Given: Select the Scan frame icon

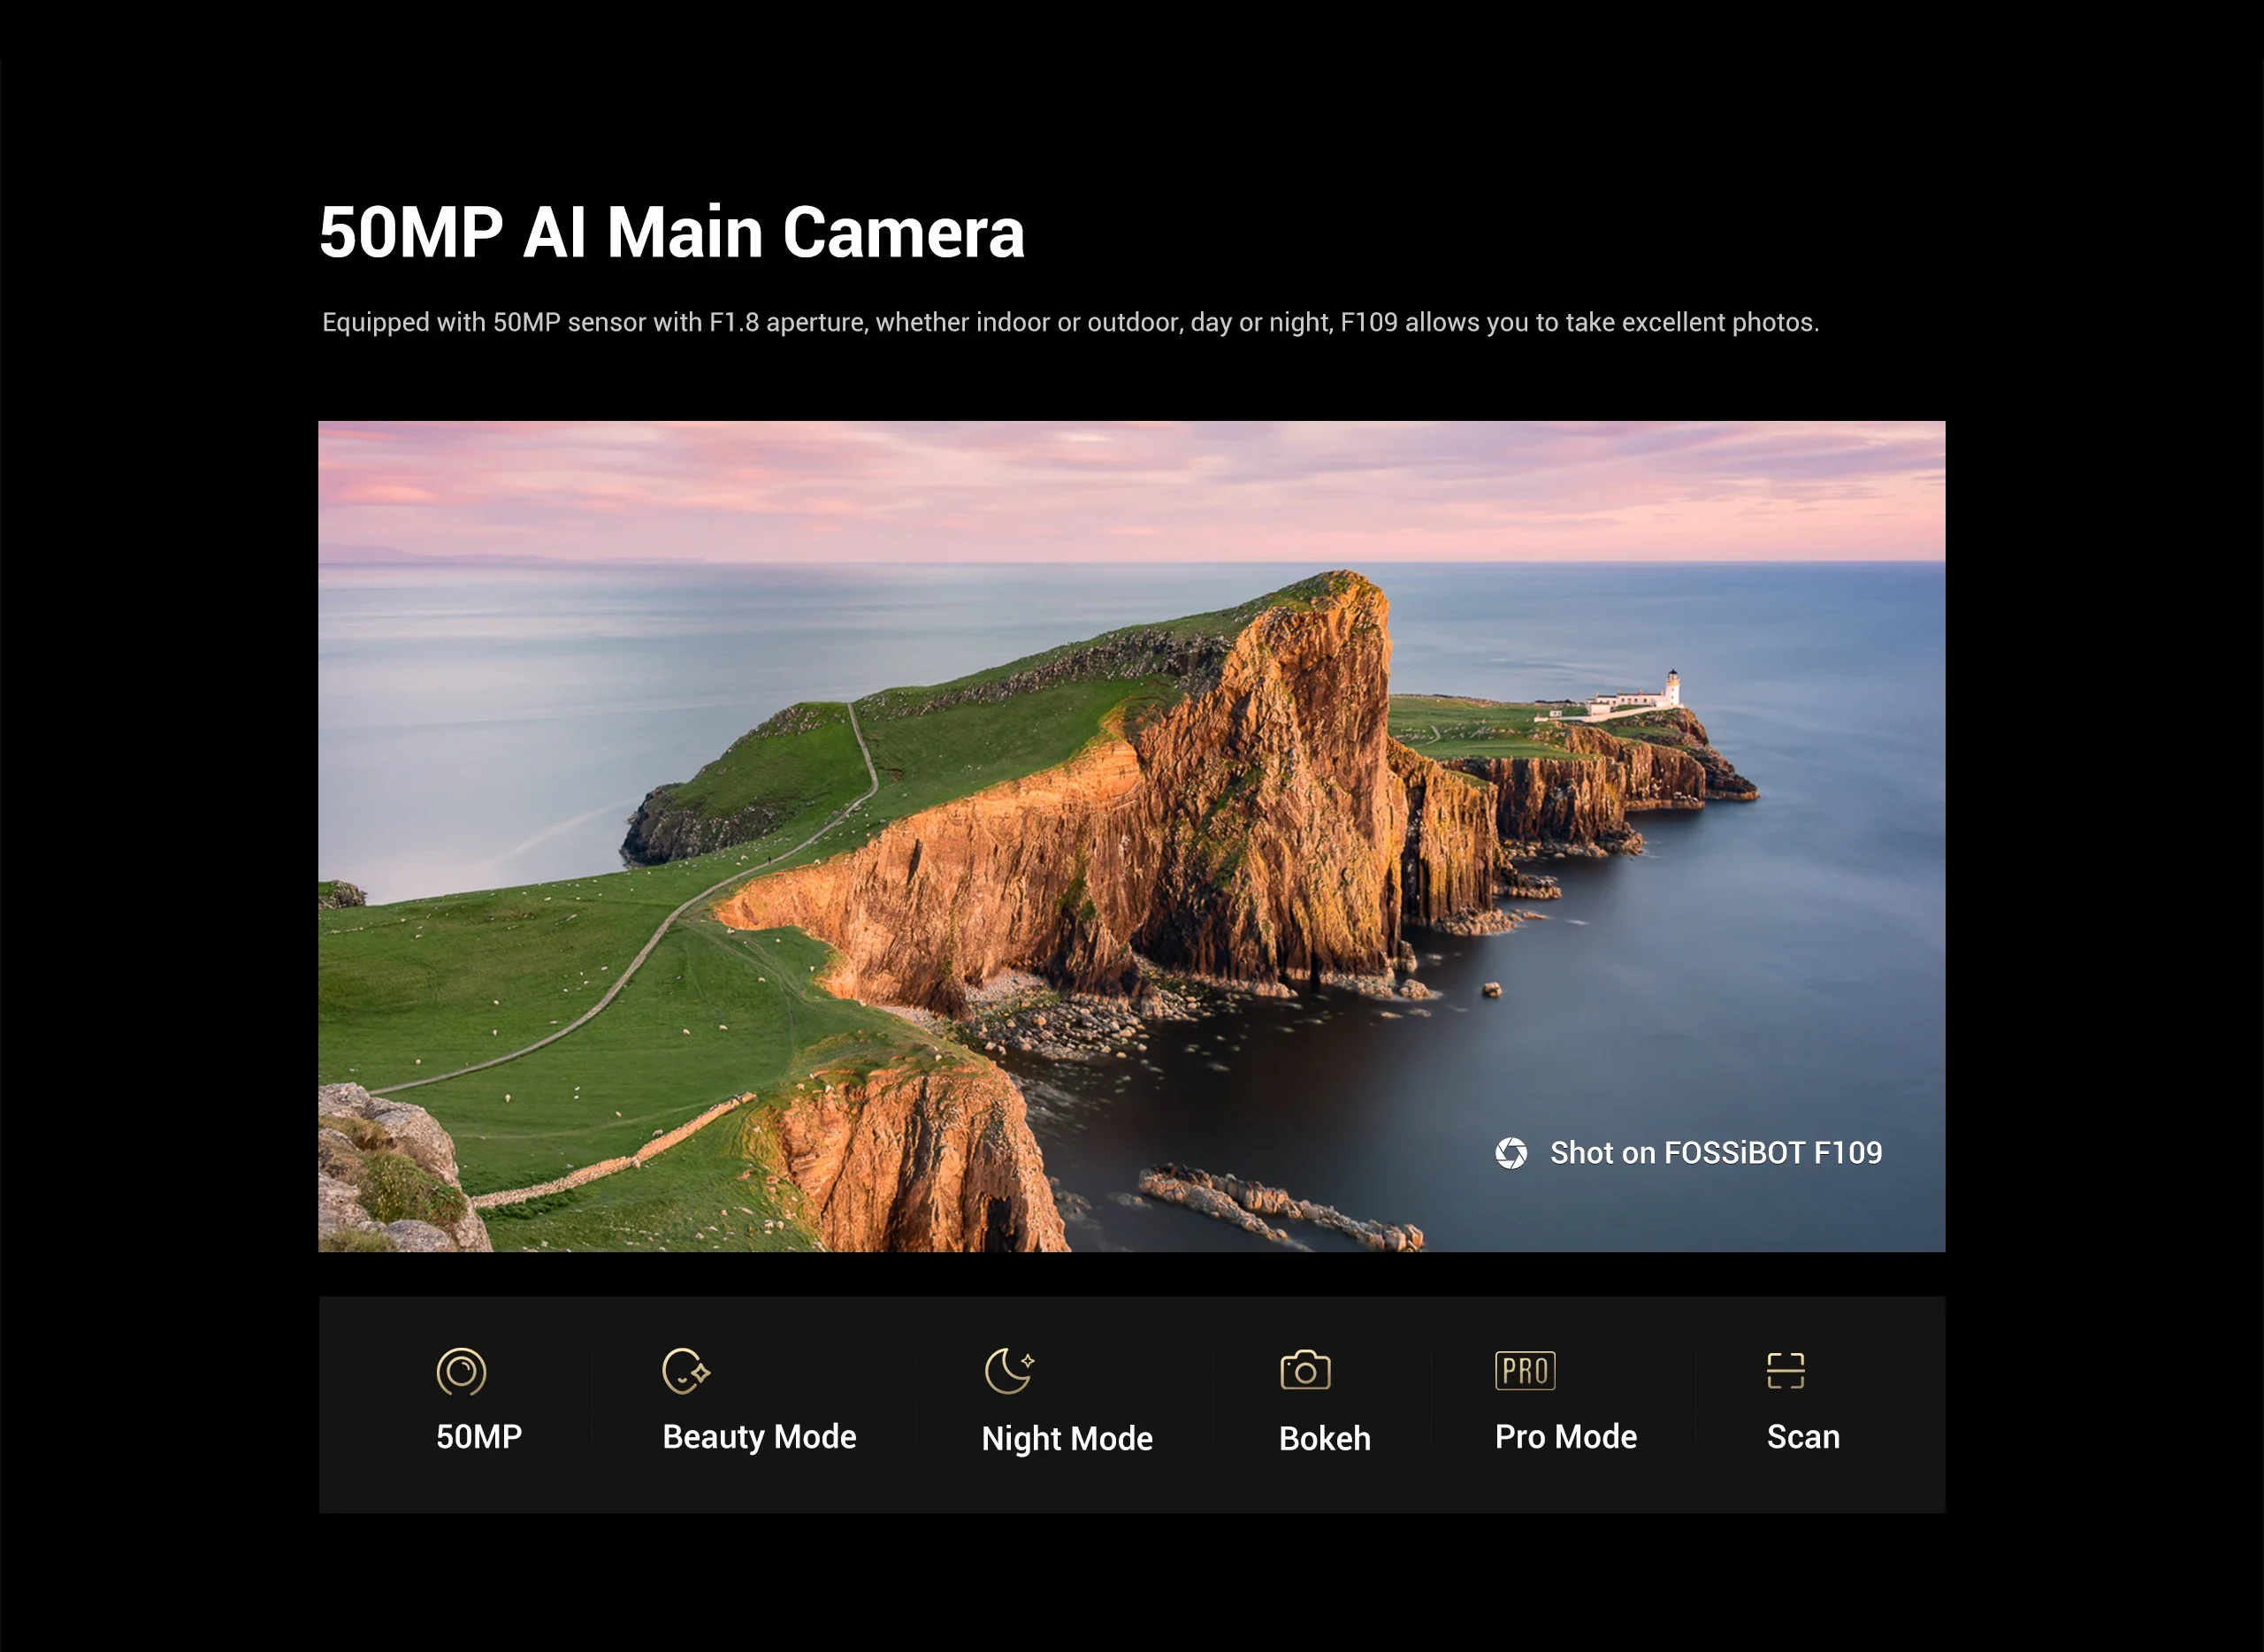Looking at the screenshot, I should coord(1785,1371).
